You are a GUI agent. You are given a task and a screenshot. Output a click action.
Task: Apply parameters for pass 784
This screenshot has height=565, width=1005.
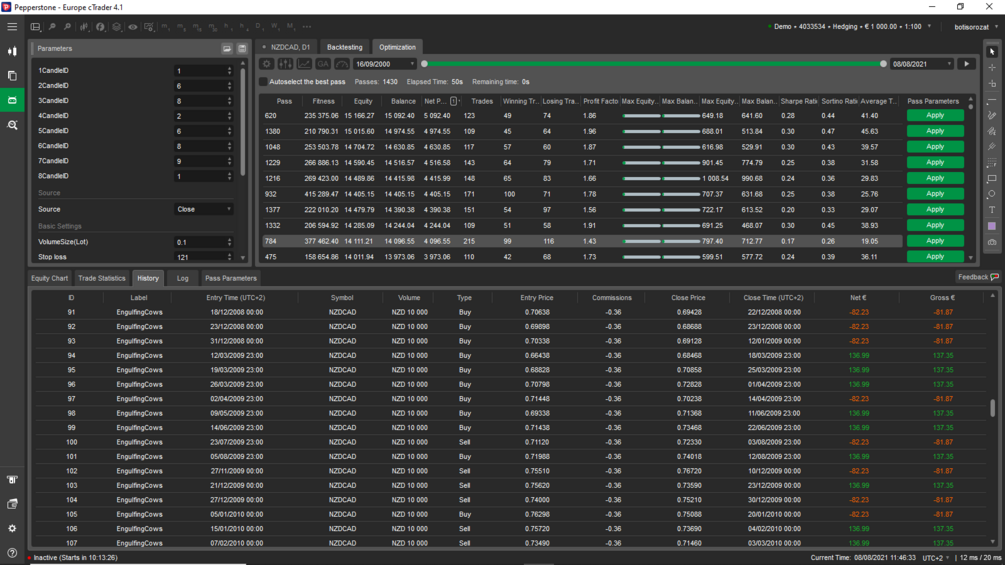[x=935, y=241]
